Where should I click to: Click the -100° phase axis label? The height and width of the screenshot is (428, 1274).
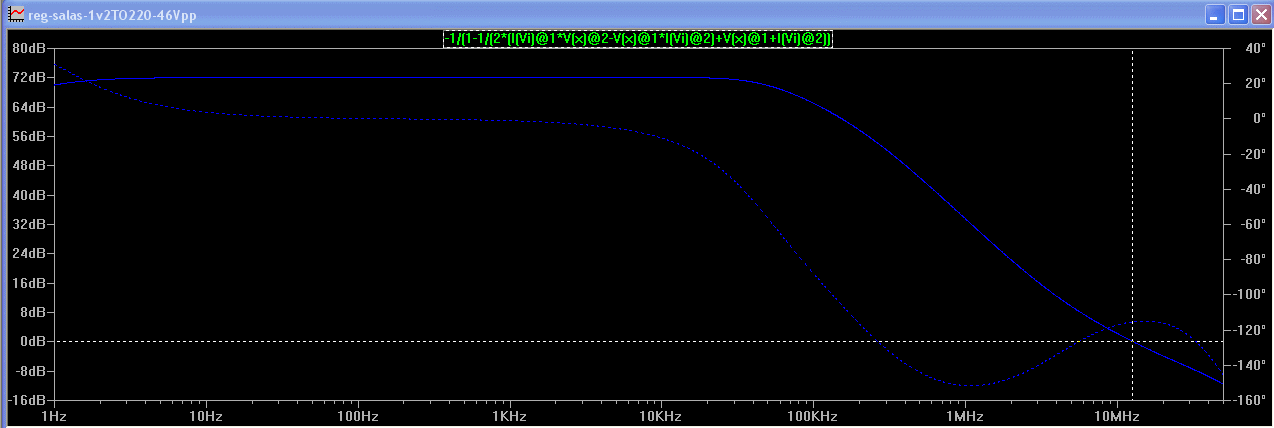[x=1247, y=294]
